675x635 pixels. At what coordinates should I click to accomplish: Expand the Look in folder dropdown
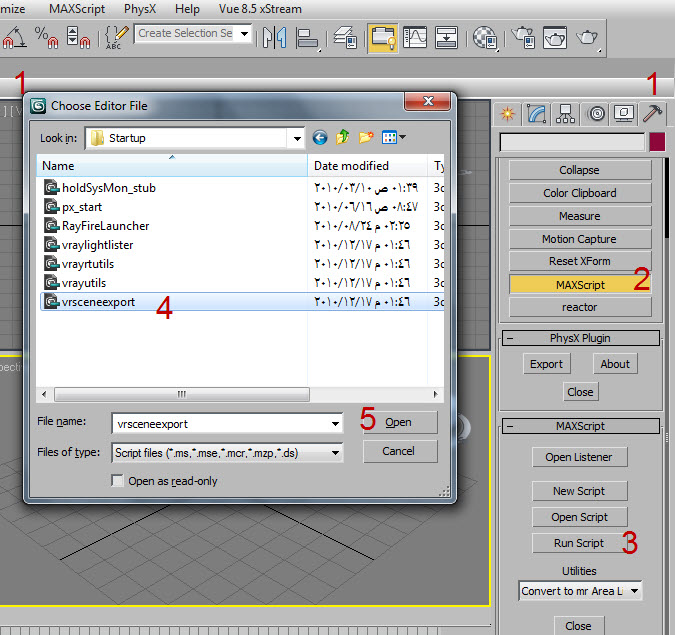297,139
